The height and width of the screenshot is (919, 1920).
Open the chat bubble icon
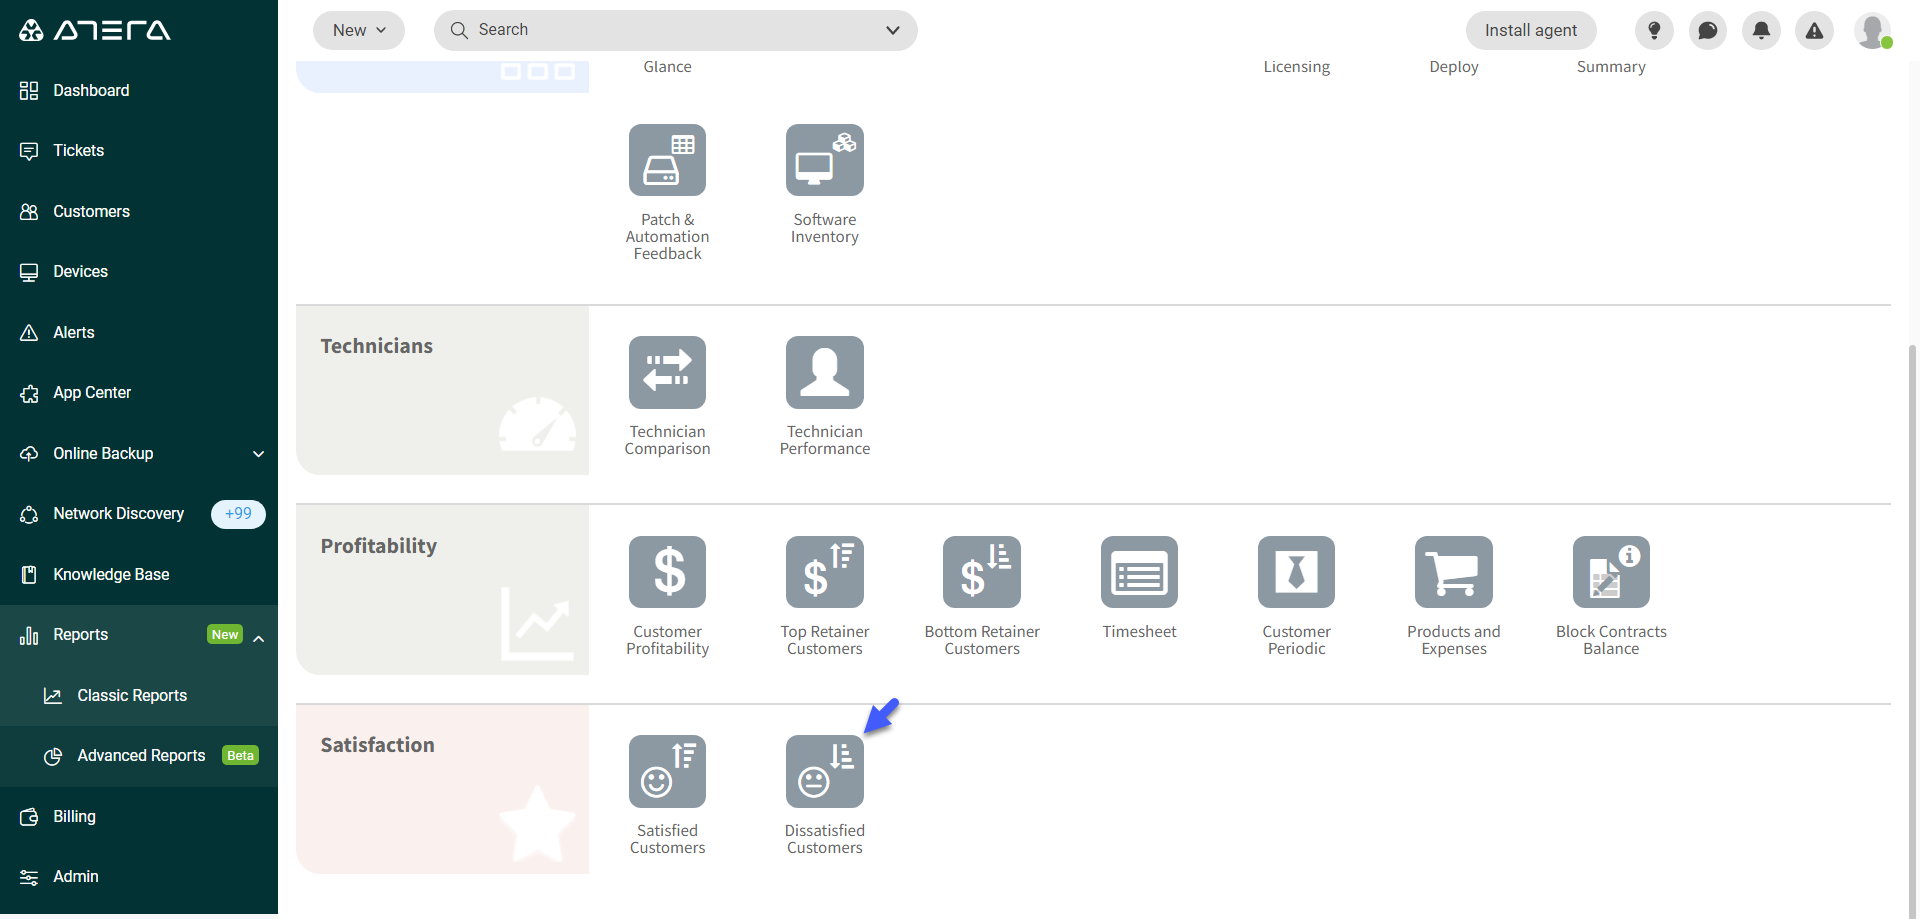pyautogui.click(x=1708, y=30)
